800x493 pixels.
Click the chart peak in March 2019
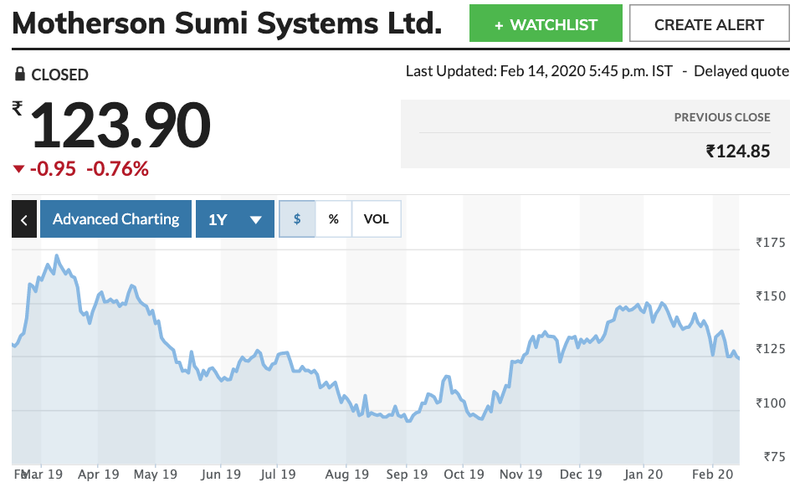click(x=56, y=256)
